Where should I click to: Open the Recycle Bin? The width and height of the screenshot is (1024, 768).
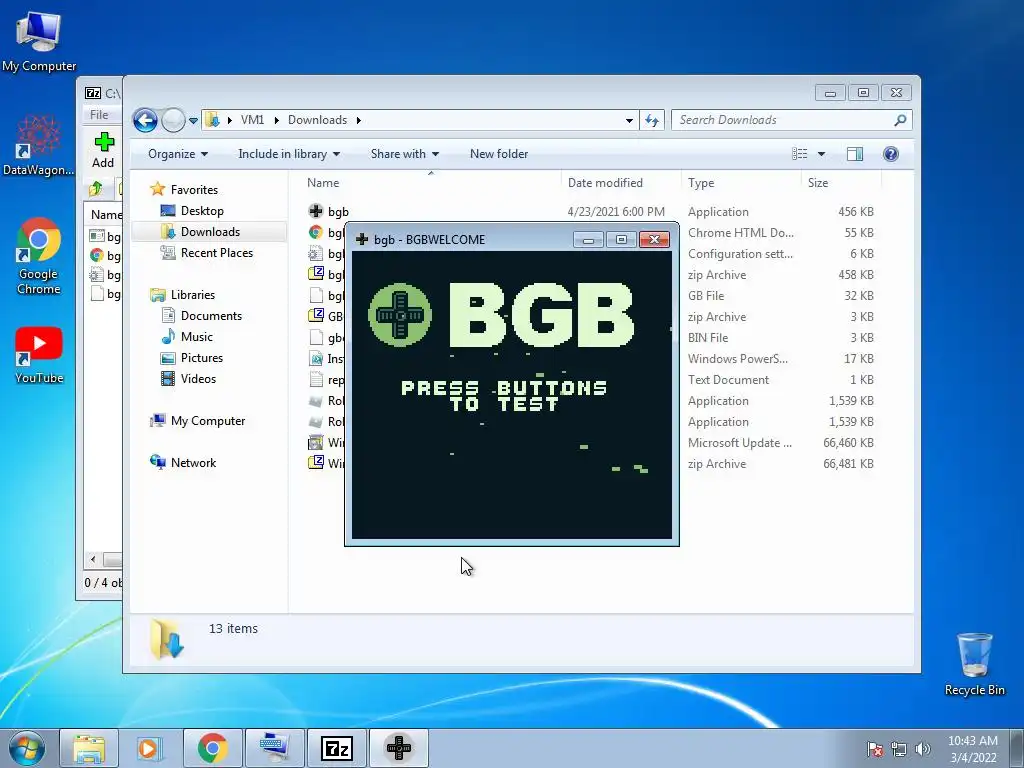tap(974, 664)
